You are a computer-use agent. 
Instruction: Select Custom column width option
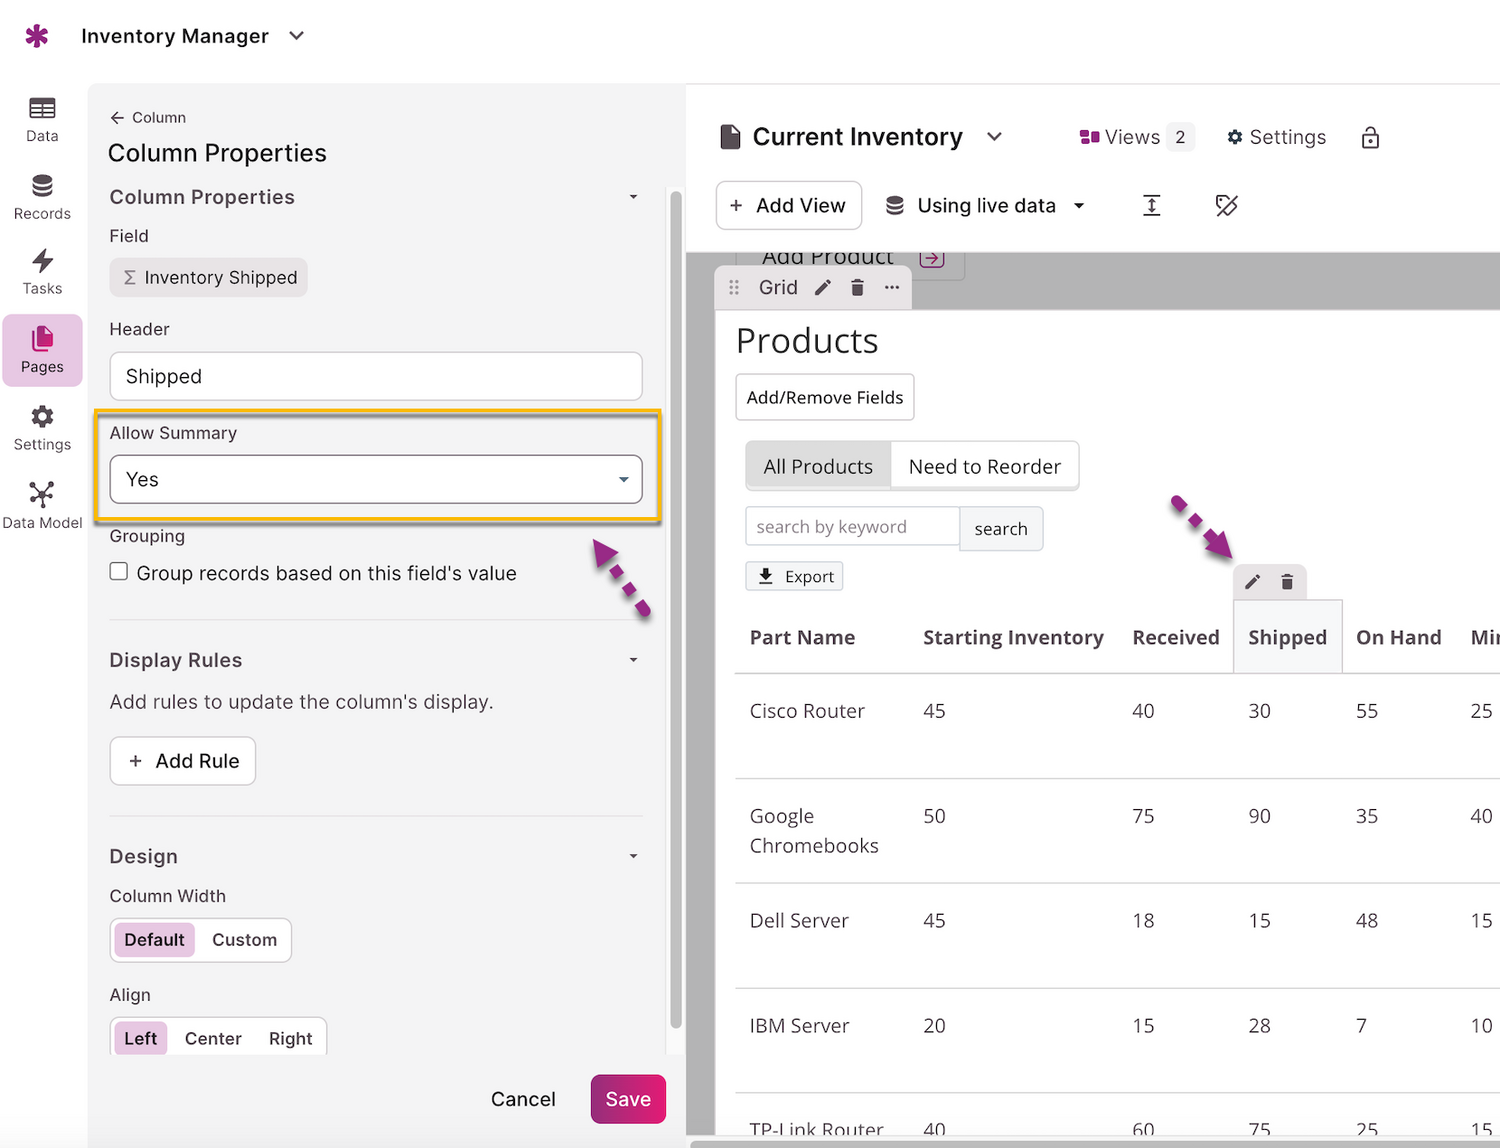244,940
